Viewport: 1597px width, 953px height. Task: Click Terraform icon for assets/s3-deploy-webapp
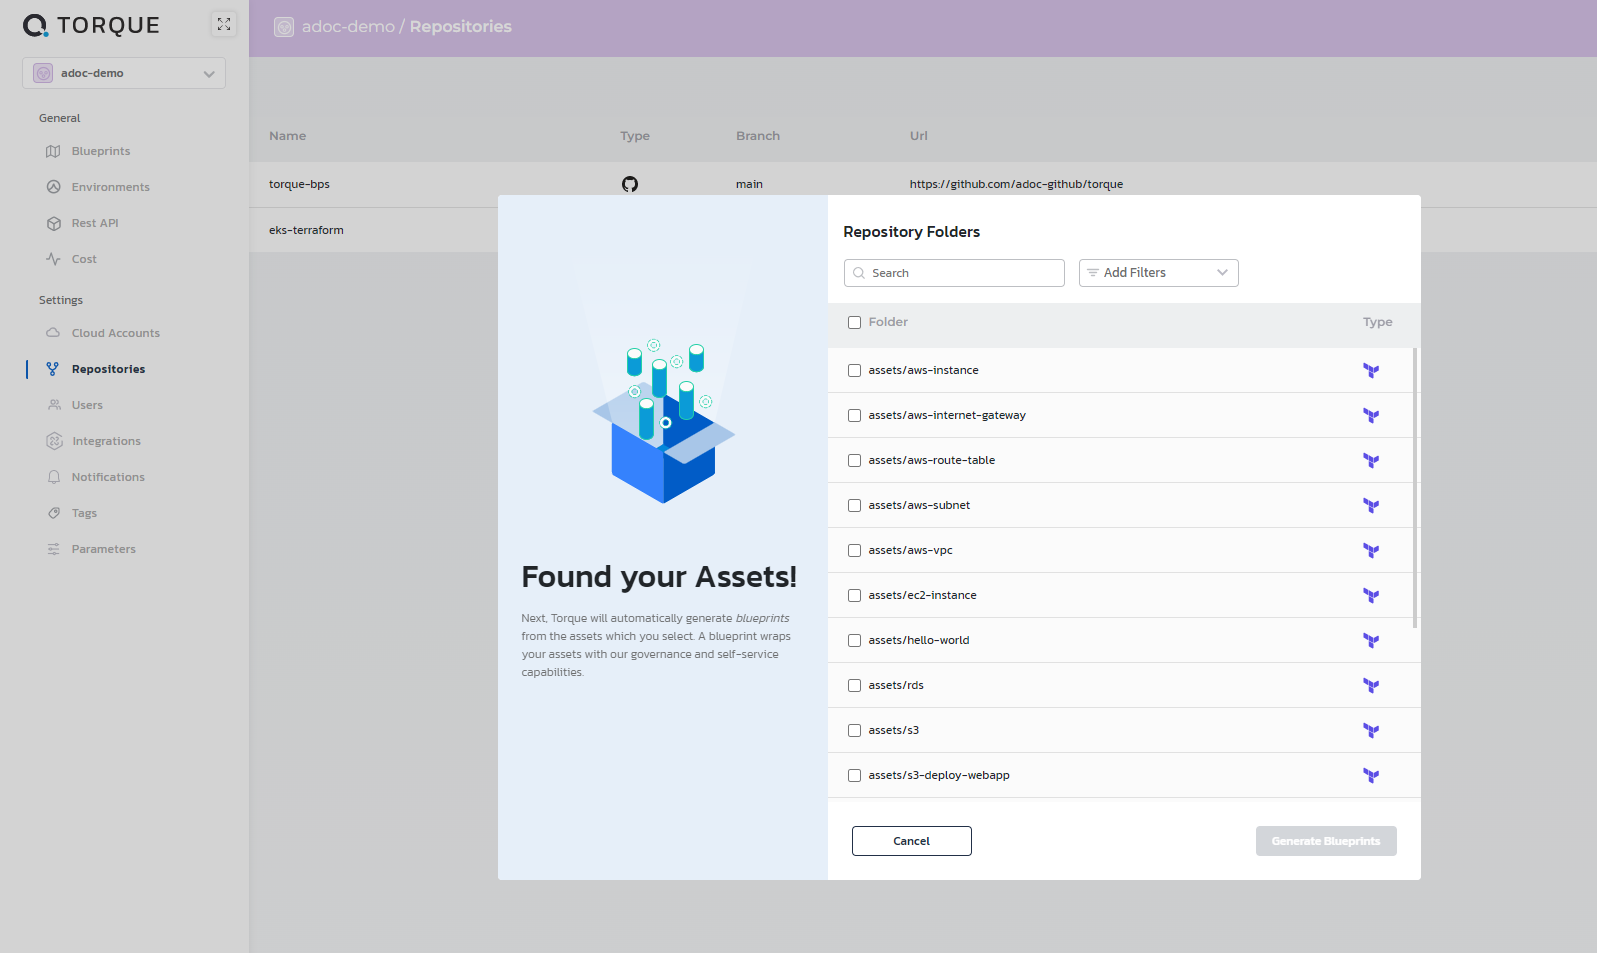point(1371,776)
